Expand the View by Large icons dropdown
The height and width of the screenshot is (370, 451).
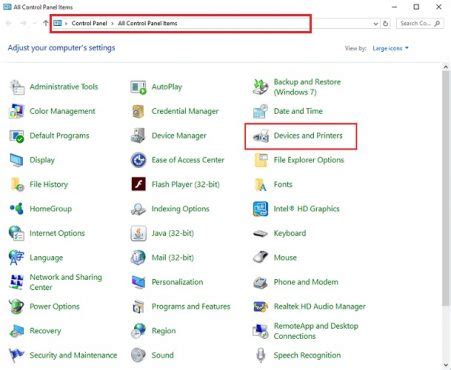tap(390, 48)
